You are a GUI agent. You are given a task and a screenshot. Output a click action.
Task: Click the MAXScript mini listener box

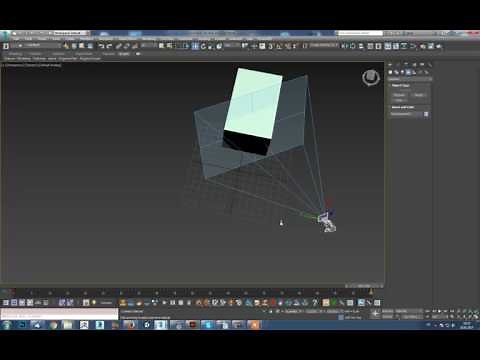tap(59, 314)
